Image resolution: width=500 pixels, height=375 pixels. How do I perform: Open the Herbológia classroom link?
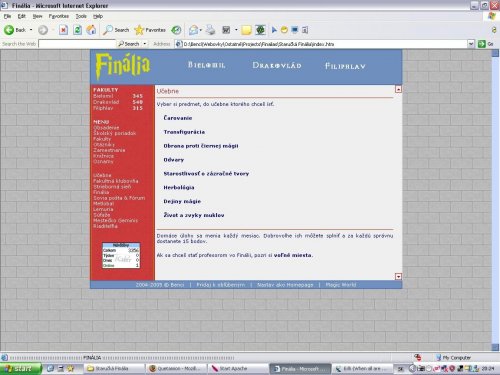(x=179, y=187)
